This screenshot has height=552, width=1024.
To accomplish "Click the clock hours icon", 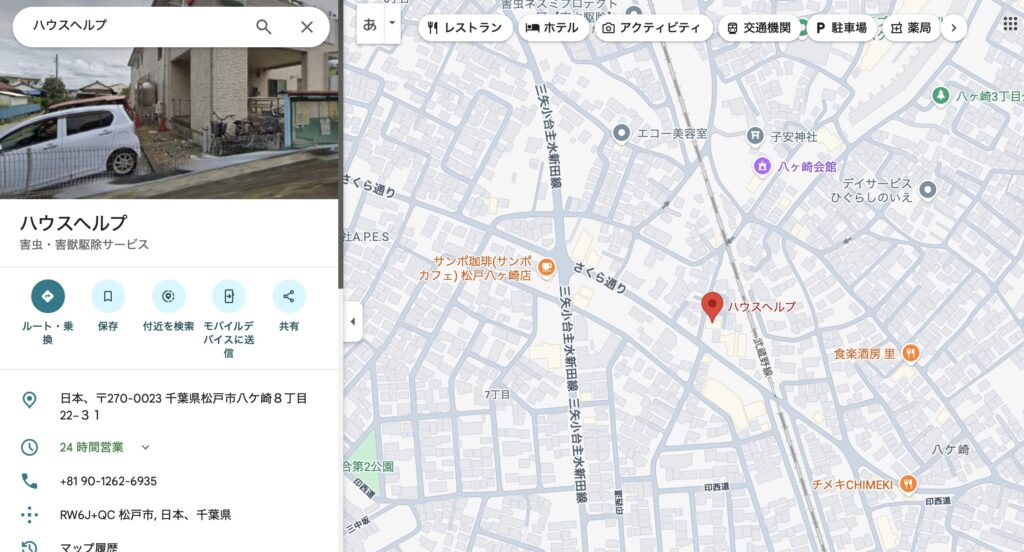I will coord(29,447).
